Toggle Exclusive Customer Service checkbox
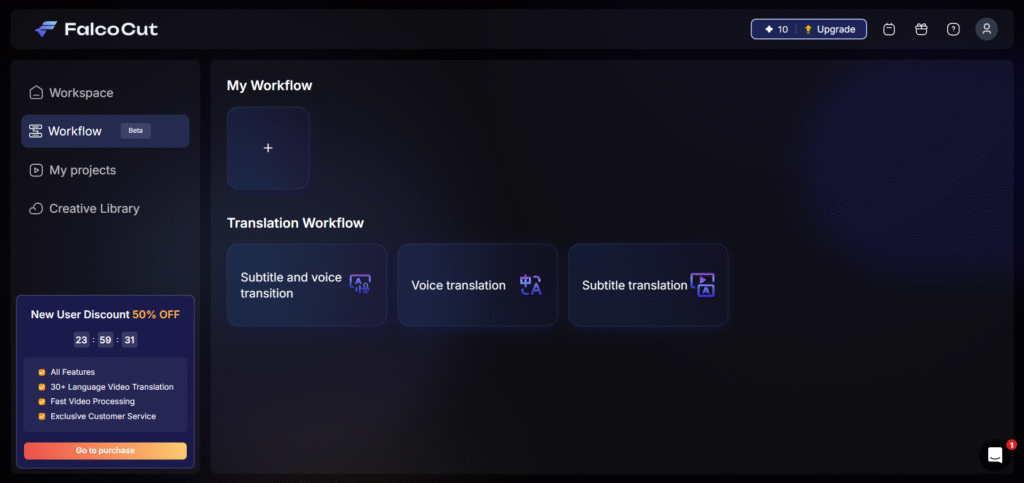 click(42, 416)
